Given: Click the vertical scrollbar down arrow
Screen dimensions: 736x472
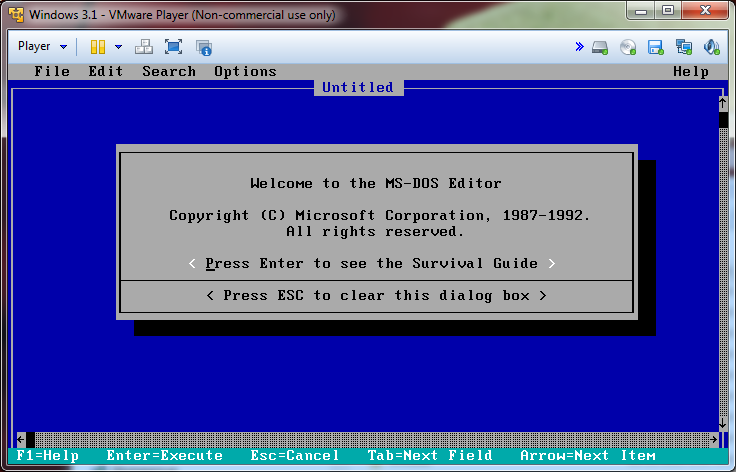Looking at the screenshot, I should (721, 424).
